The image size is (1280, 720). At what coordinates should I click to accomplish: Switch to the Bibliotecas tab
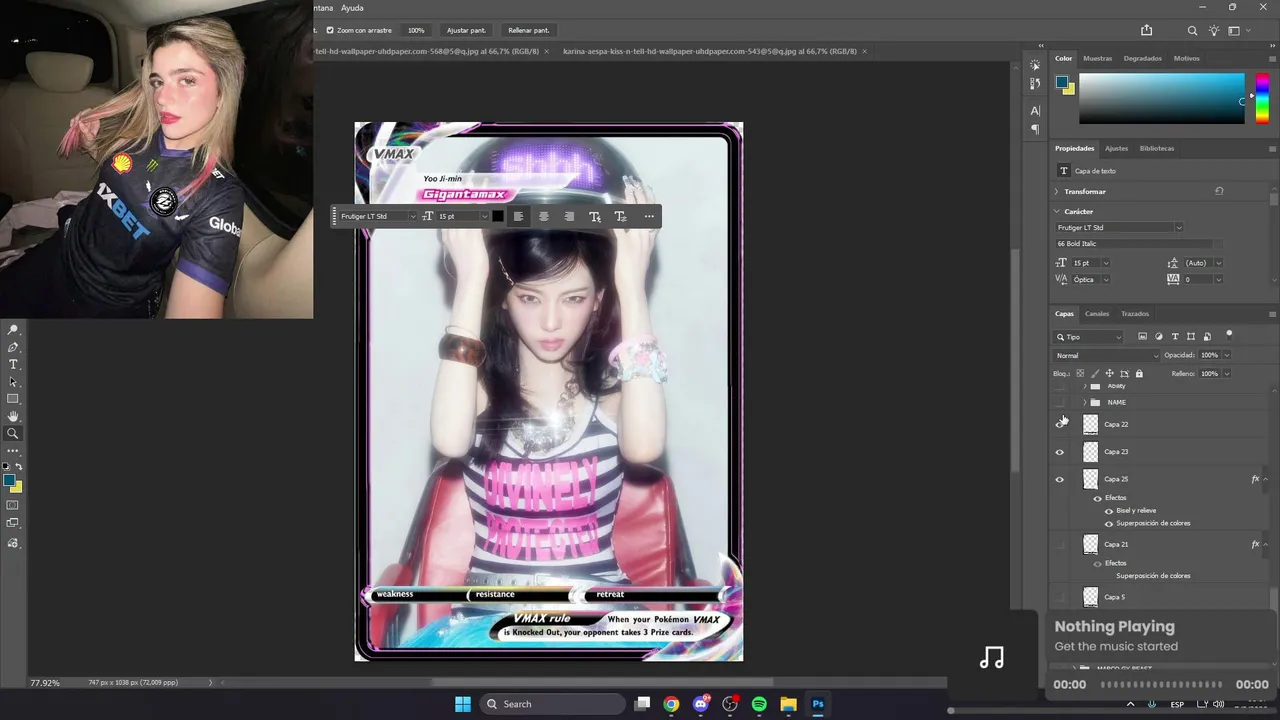coord(1157,148)
